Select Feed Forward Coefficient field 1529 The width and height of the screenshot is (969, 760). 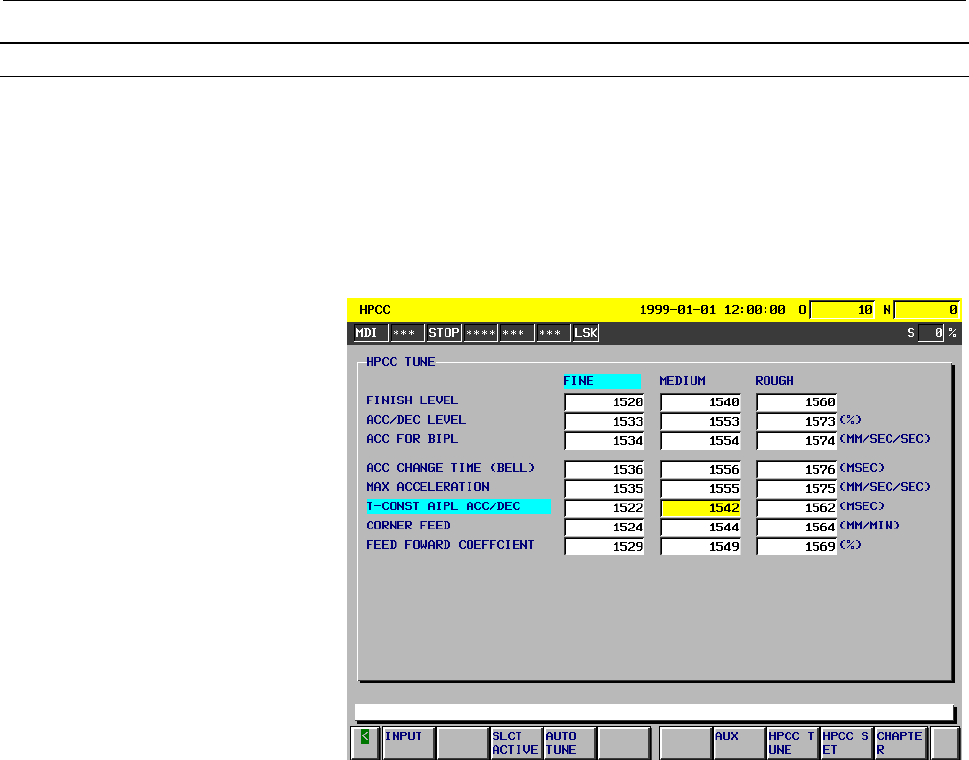604,546
